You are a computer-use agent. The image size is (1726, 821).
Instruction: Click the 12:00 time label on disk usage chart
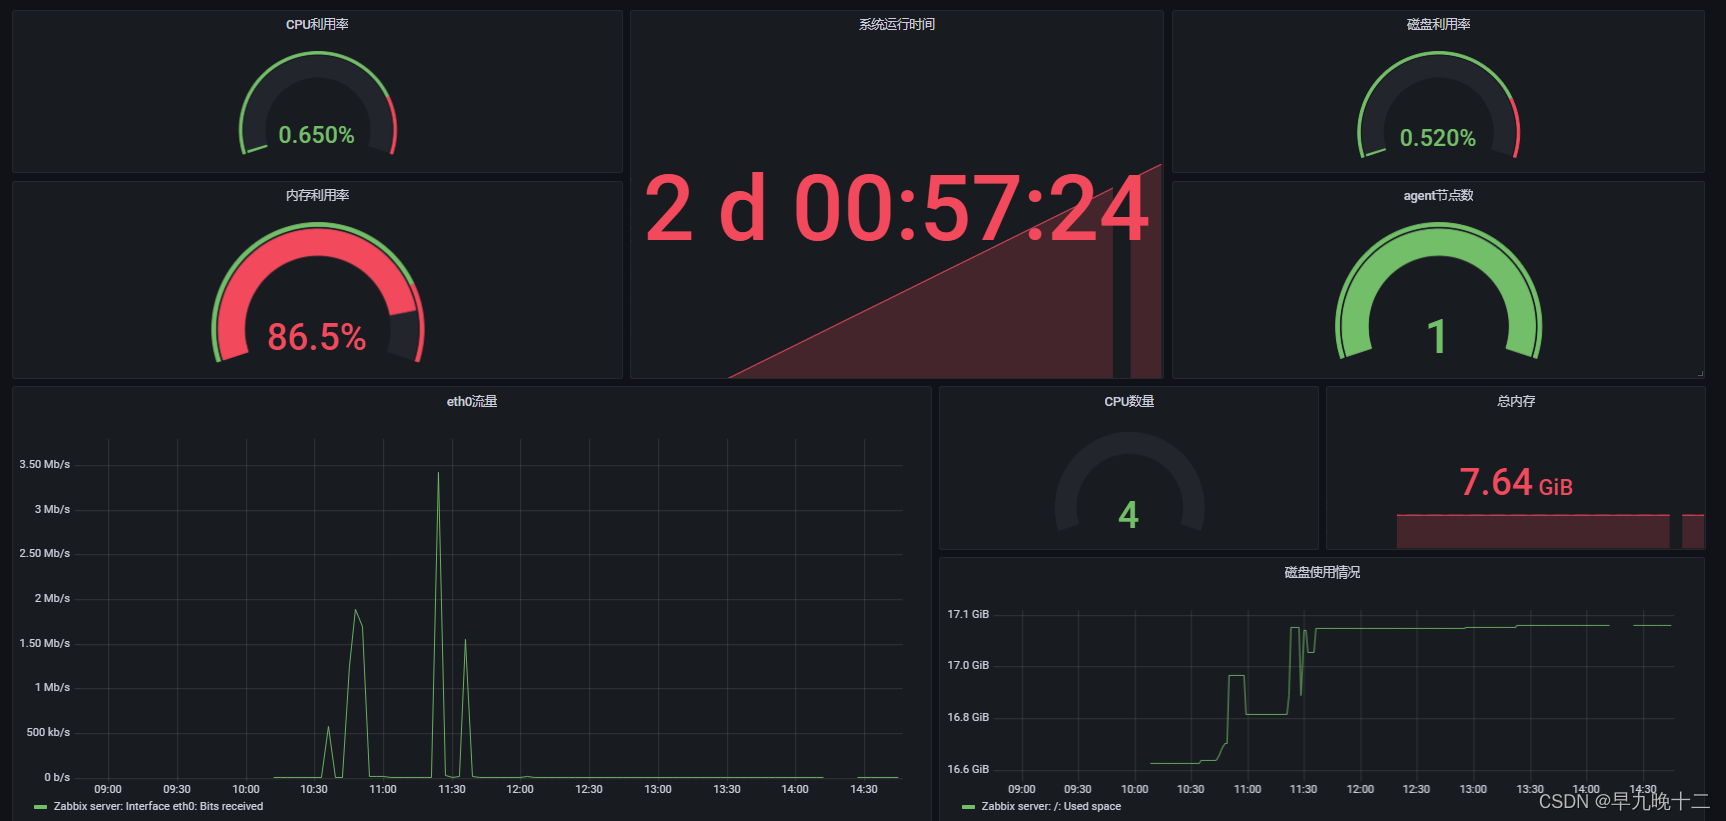(x=1360, y=789)
